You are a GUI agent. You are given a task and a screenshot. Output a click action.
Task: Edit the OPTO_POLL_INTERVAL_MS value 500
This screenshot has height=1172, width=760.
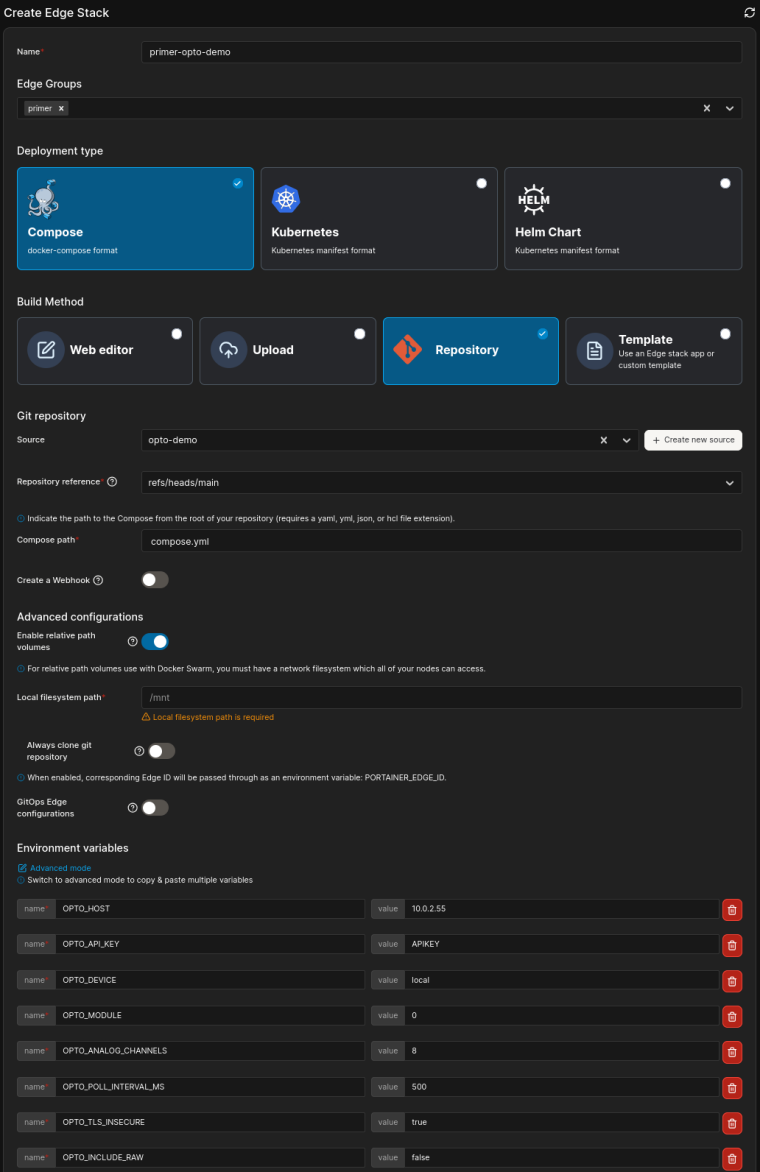click(x=561, y=1087)
